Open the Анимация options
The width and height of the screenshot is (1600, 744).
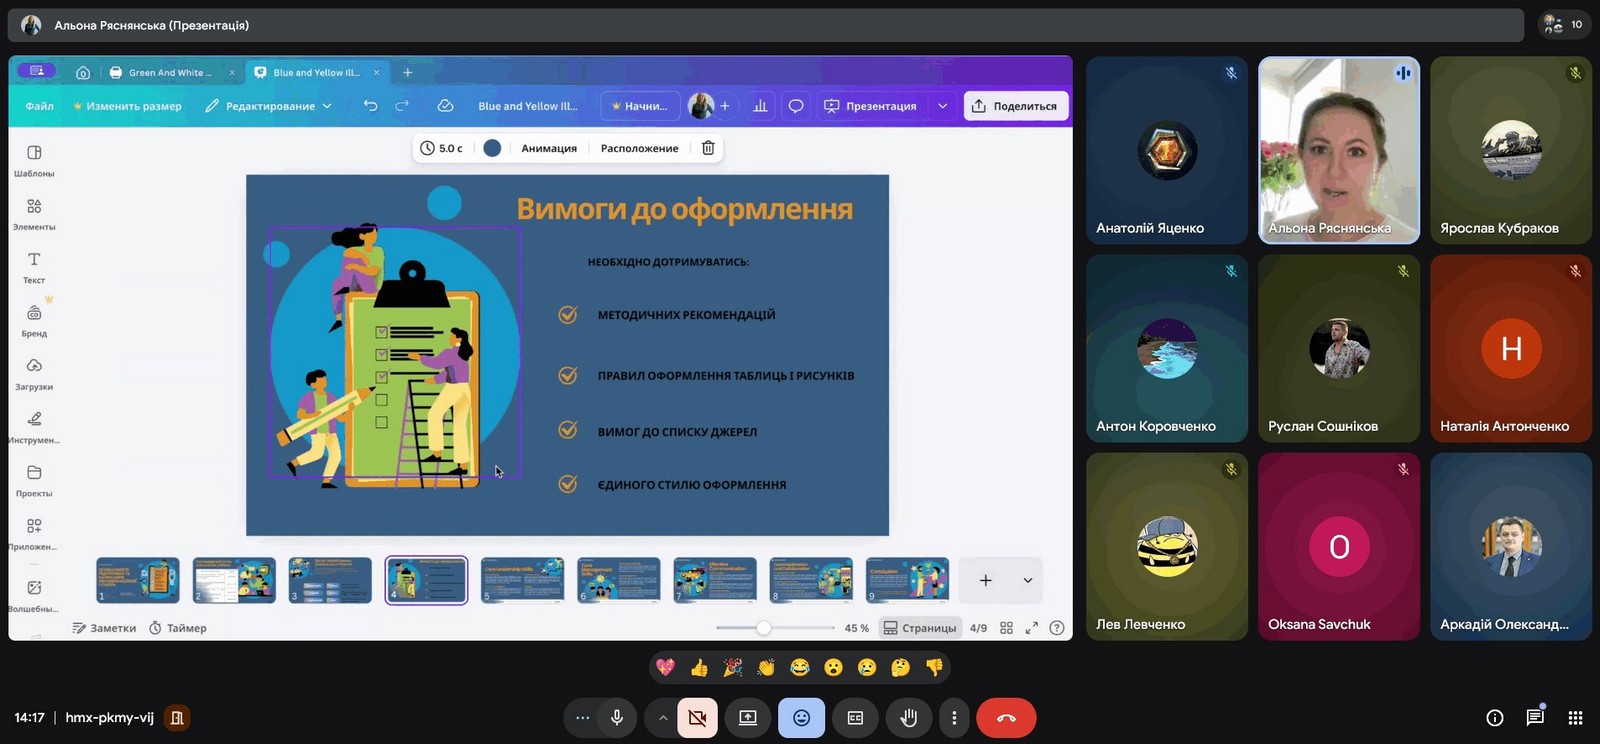(x=549, y=148)
